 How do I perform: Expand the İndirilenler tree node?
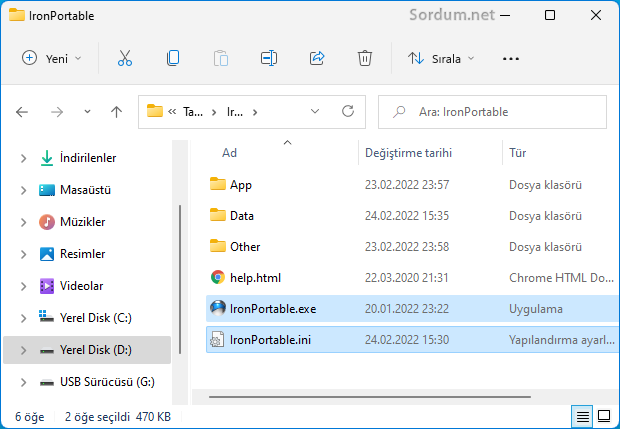pos(23,158)
